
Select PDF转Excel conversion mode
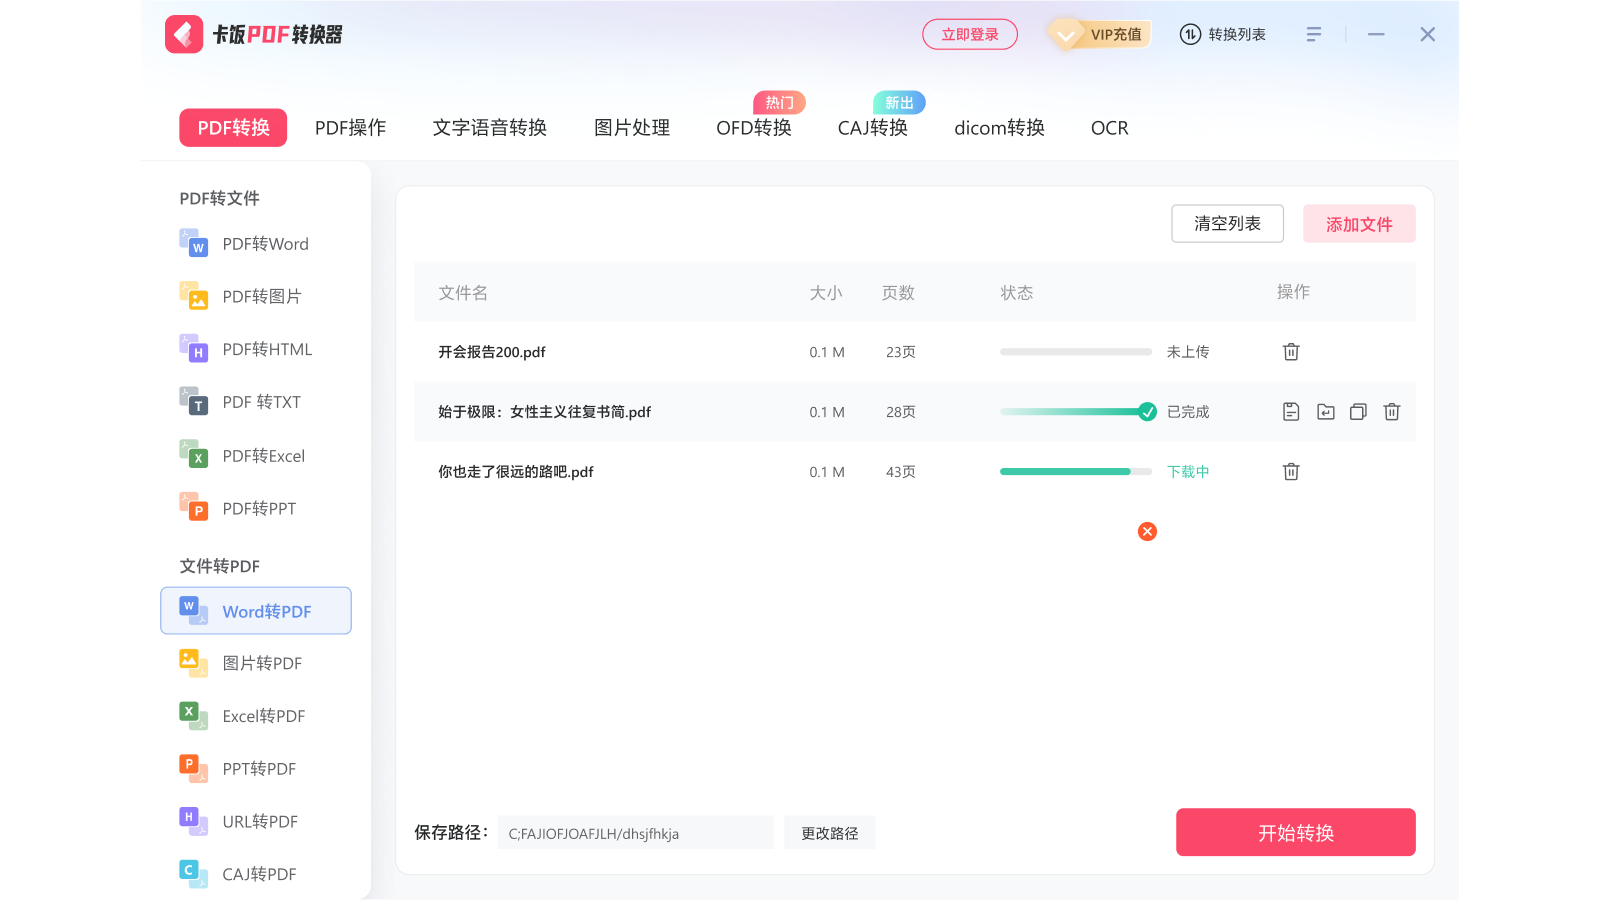point(263,455)
